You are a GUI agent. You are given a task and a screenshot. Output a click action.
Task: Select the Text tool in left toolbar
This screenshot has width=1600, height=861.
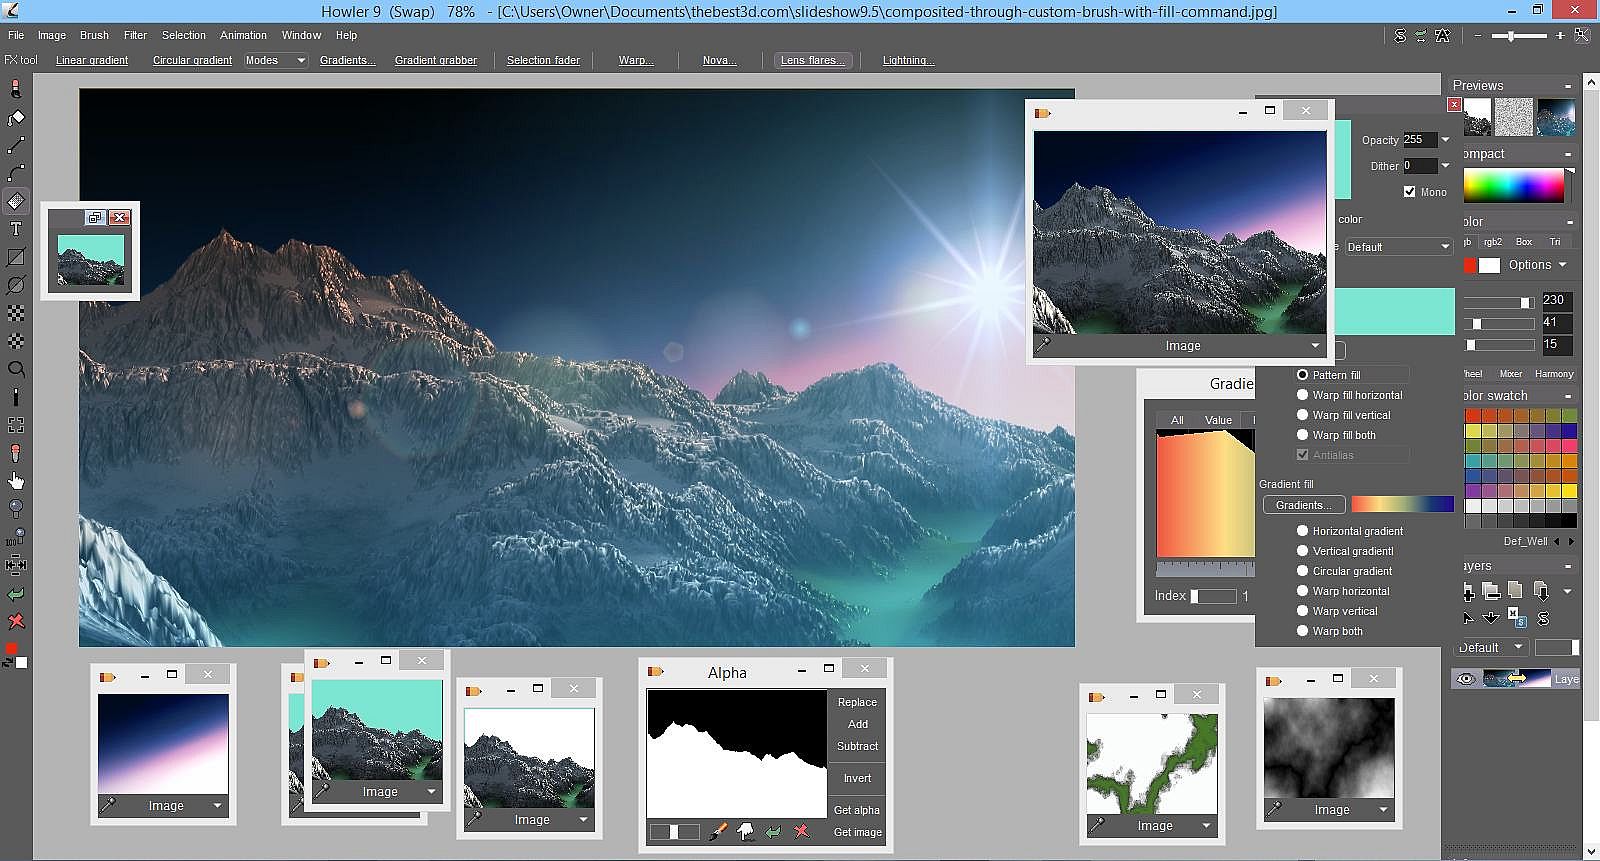16,229
